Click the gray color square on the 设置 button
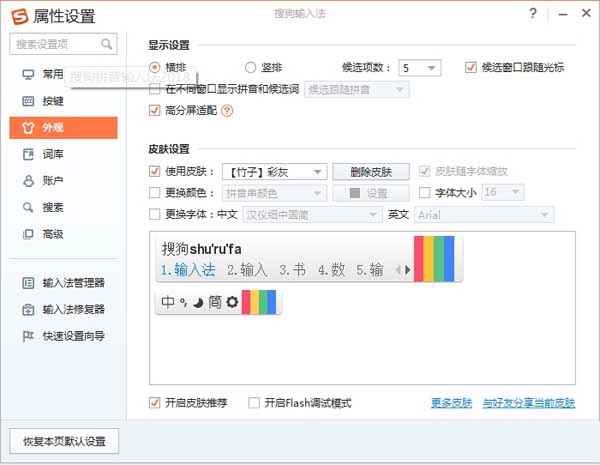Viewport: 600px width, 465px height. point(355,193)
